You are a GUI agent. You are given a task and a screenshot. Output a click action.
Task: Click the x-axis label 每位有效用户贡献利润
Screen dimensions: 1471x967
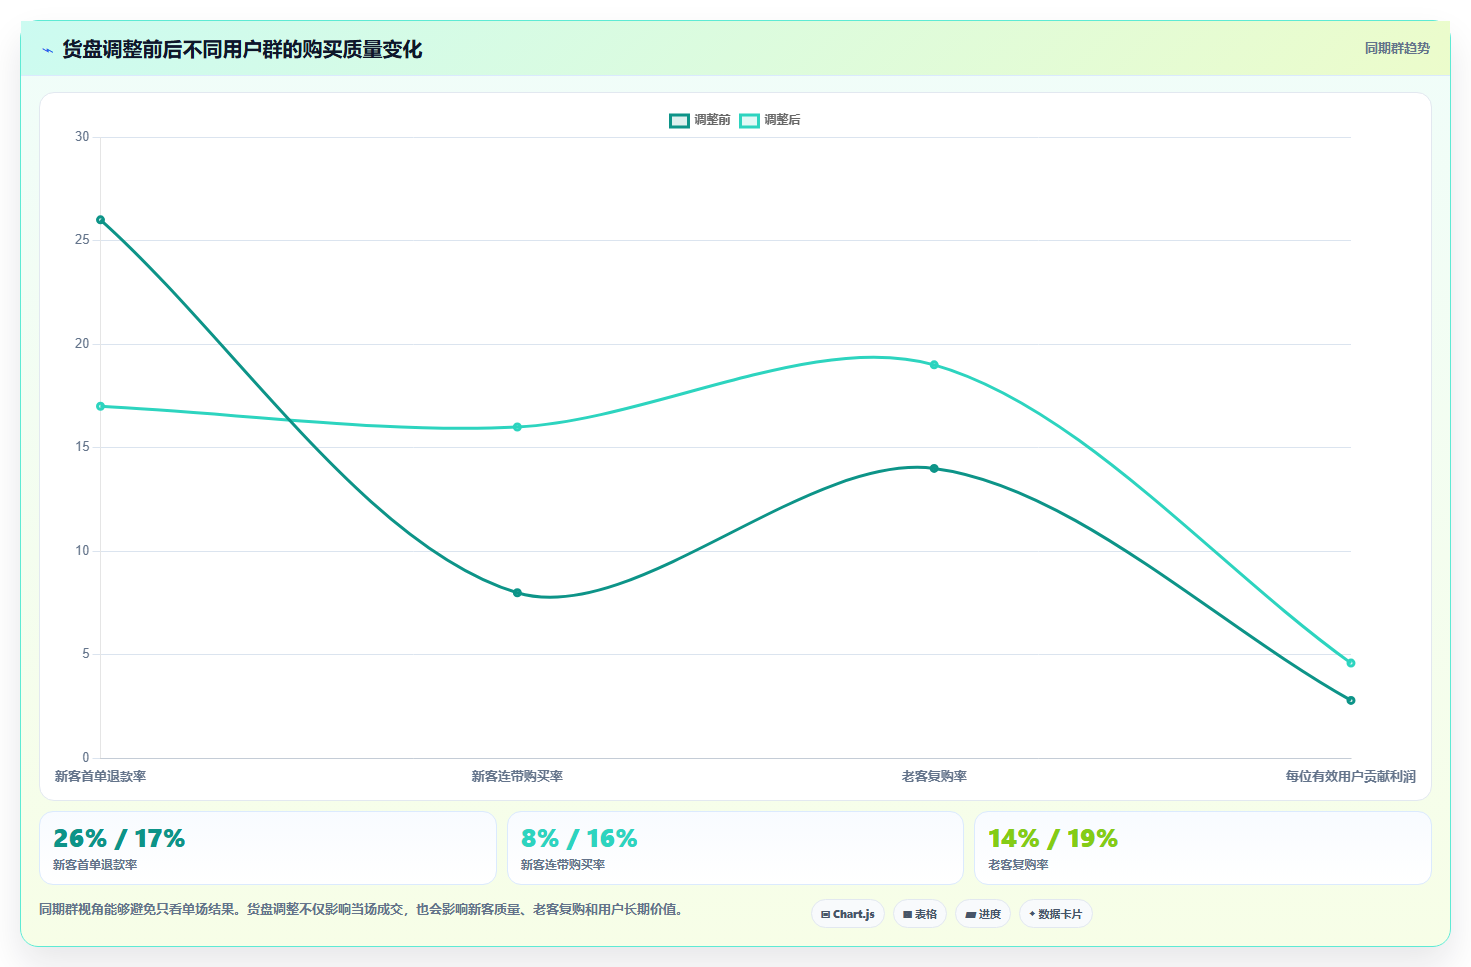tap(1351, 776)
